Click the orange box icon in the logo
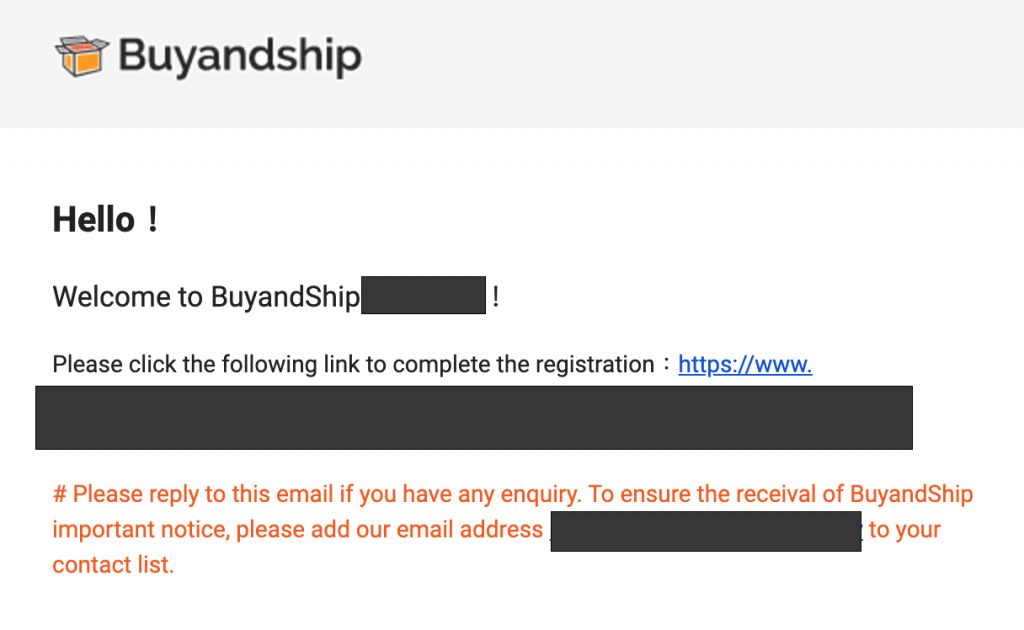The height and width of the screenshot is (630, 1024). click(x=80, y=56)
